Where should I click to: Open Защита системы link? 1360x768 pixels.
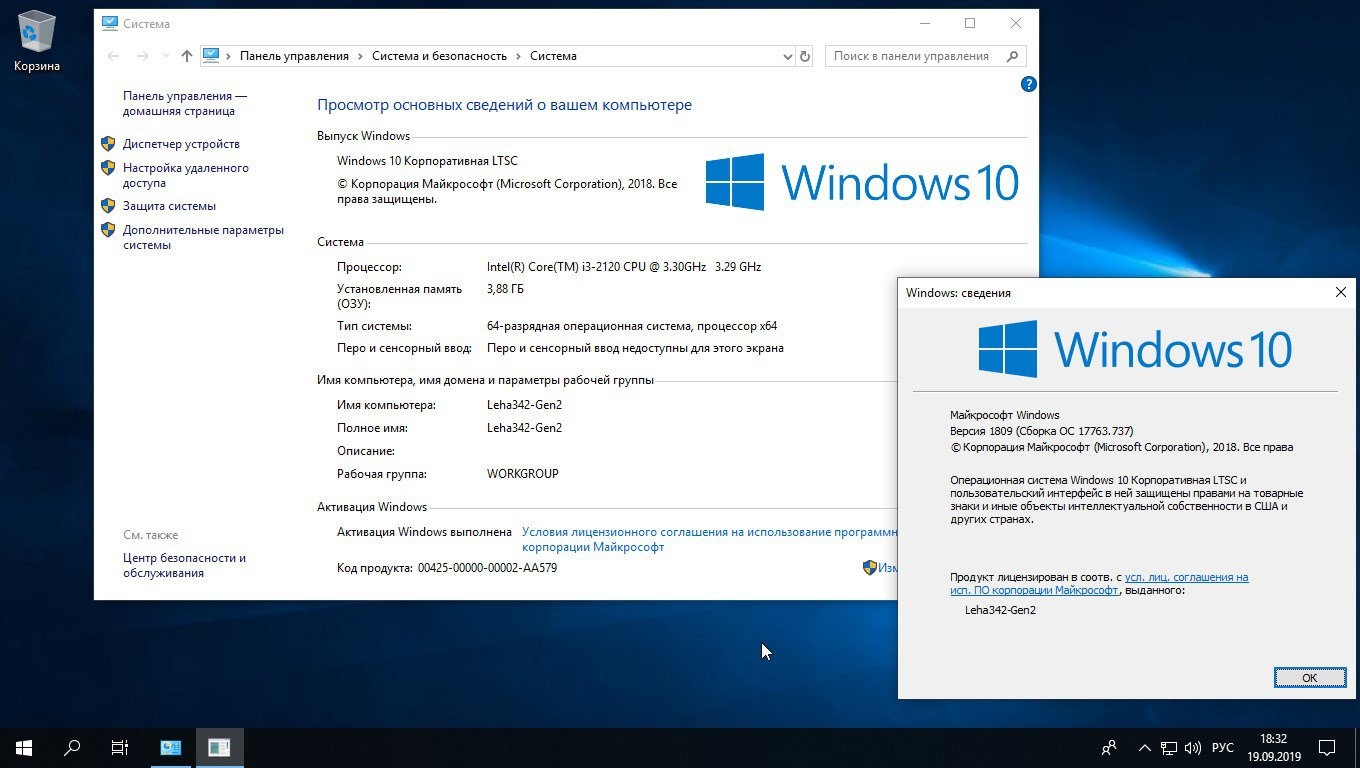tap(169, 206)
